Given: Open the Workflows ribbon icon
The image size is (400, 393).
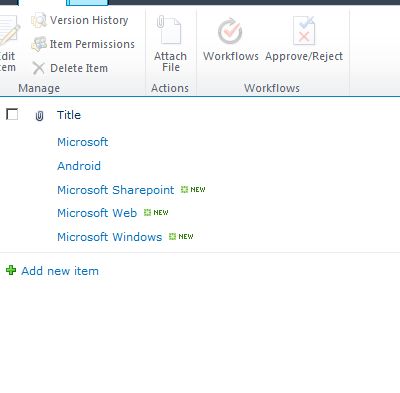Looking at the screenshot, I should 230,31.
